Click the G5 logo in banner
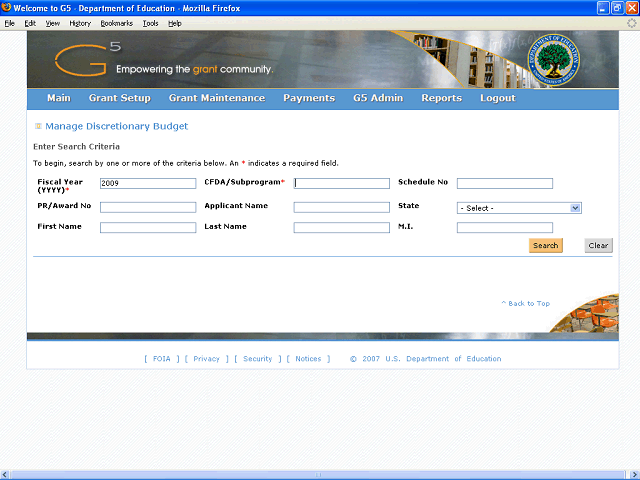The height and width of the screenshot is (480, 640). [x=88, y=60]
